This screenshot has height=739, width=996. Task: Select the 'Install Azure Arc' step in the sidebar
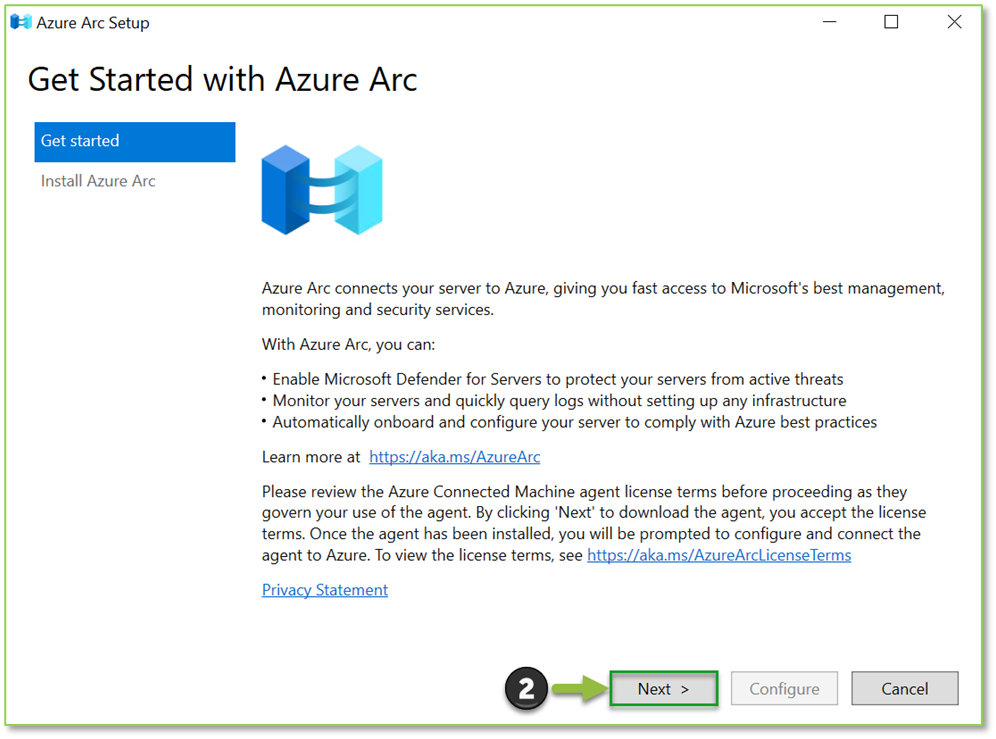click(97, 181)
